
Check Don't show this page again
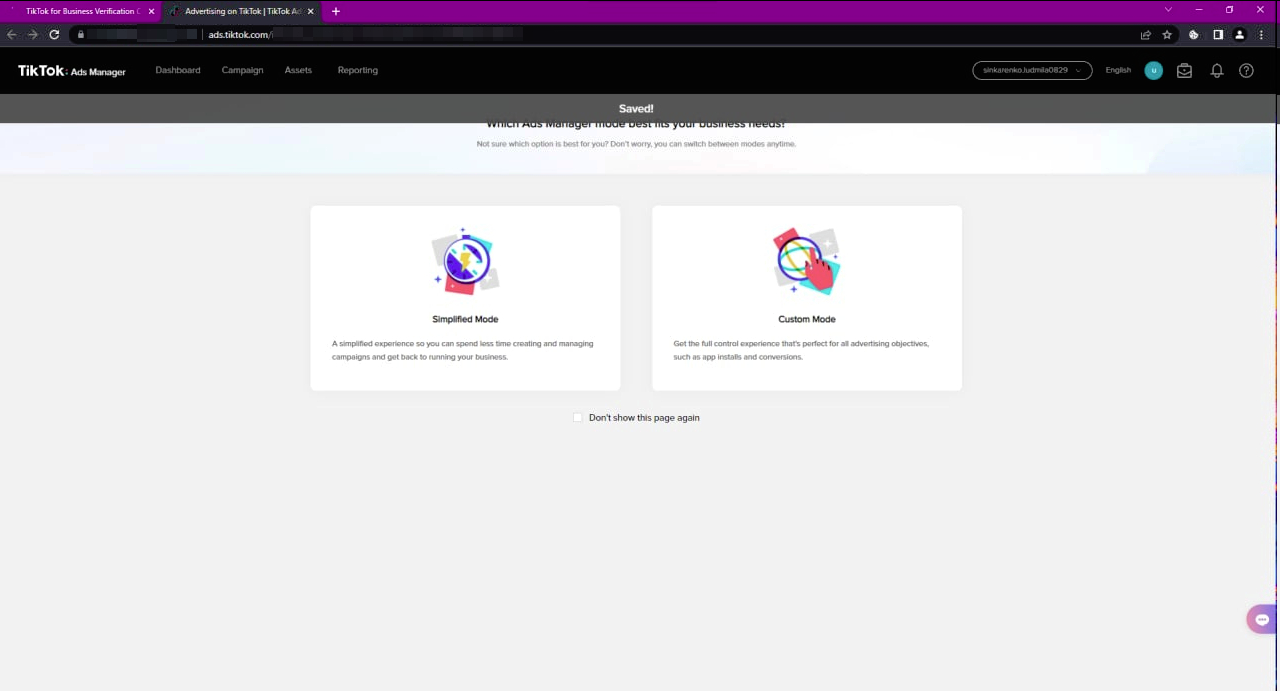(x=577, y=417)
